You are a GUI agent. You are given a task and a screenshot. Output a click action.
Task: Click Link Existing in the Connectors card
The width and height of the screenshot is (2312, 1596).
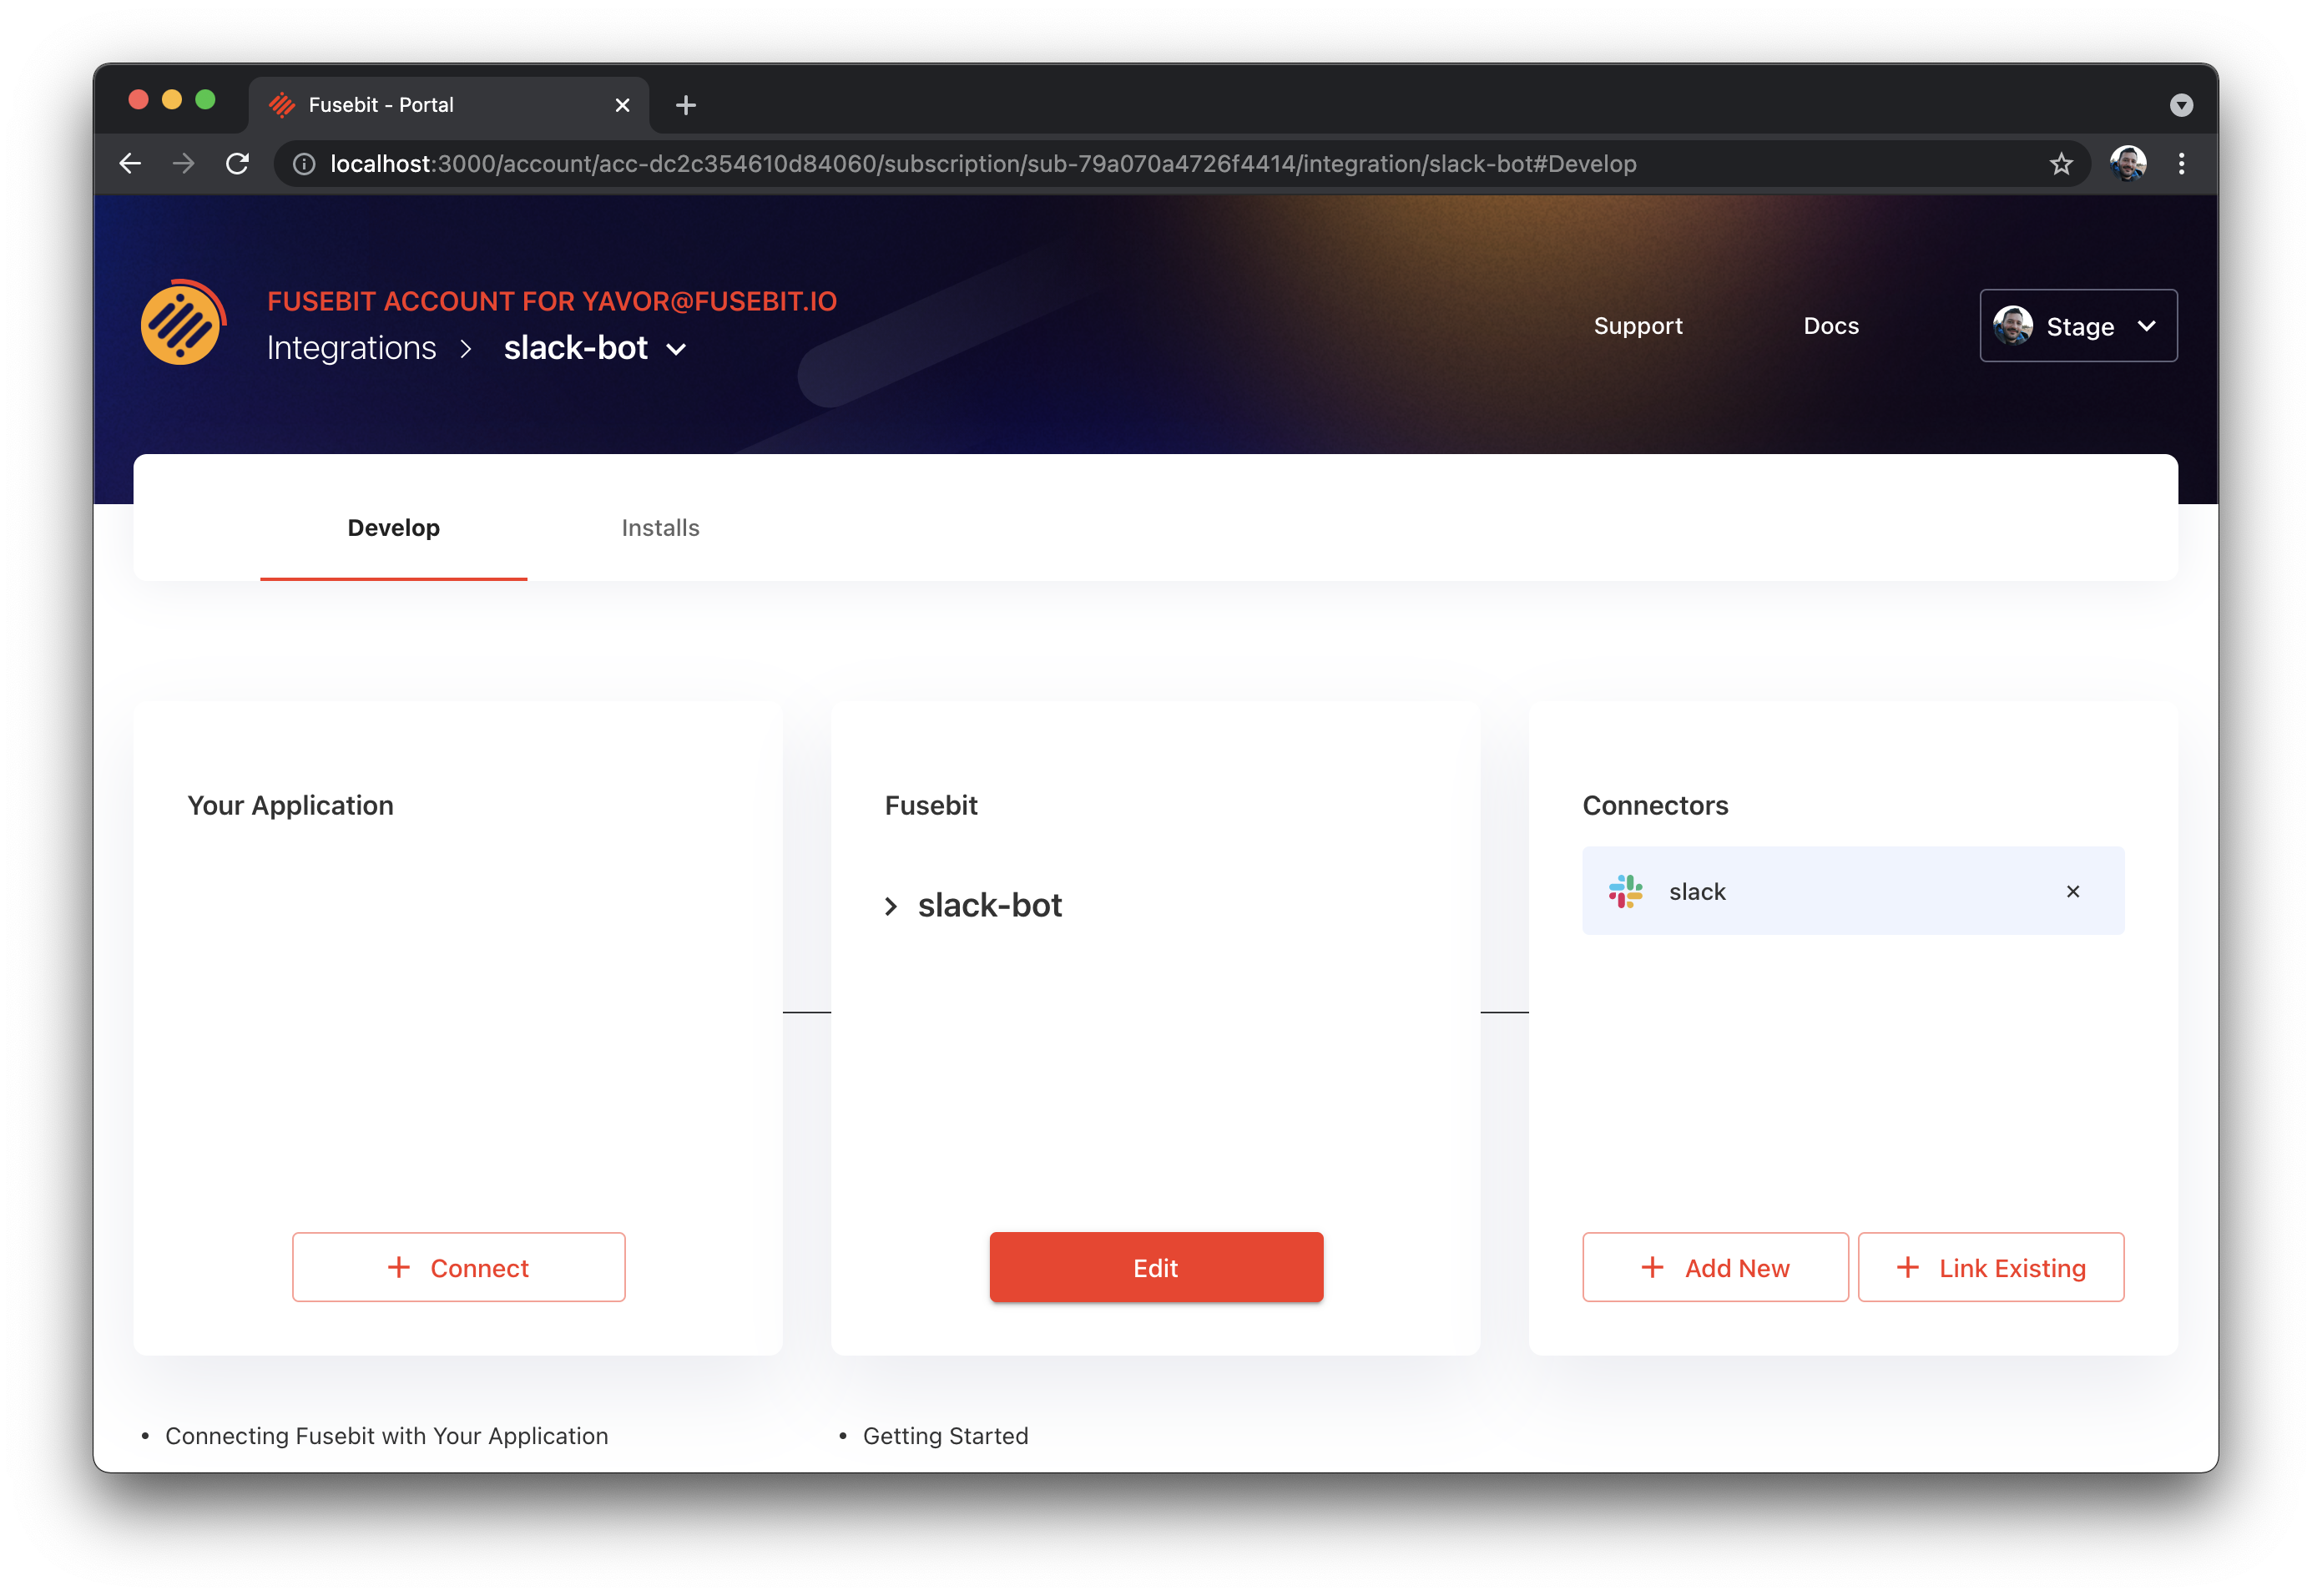point(1990,1267)
